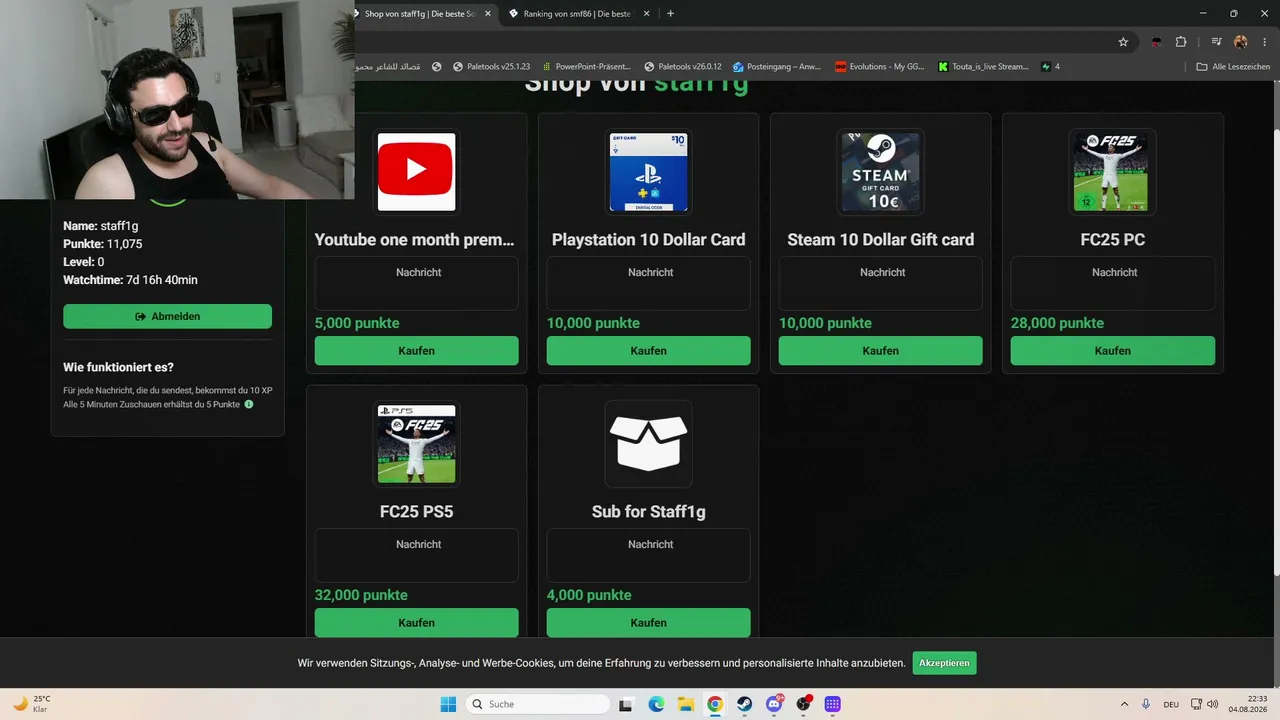Open a new browser tab
The width and height of the screenshot is (1280, 720).
point(670,14)
